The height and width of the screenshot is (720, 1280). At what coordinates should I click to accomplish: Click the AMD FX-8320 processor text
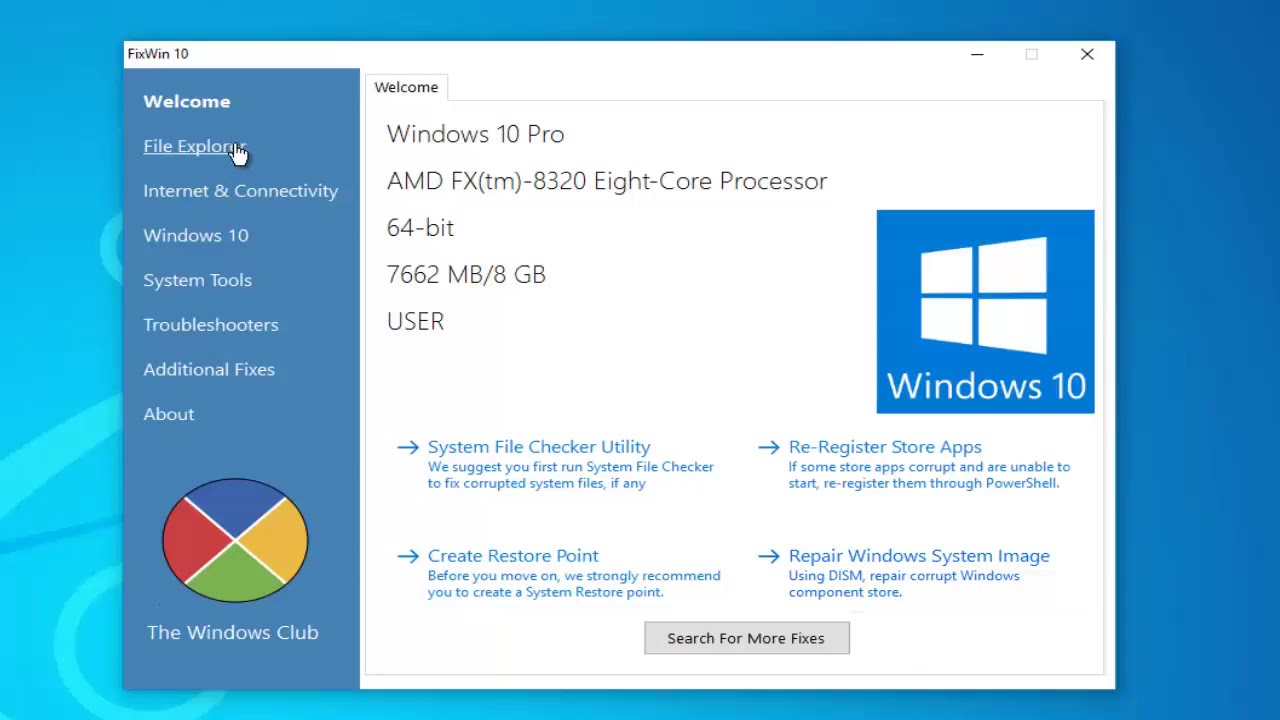tap(607, 181)
